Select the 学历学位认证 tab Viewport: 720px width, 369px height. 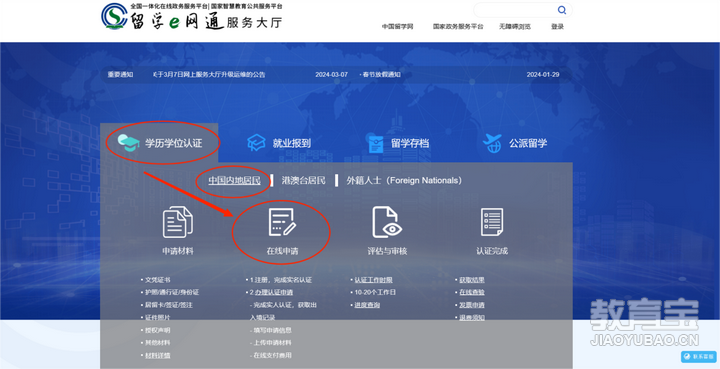(159, 143)
